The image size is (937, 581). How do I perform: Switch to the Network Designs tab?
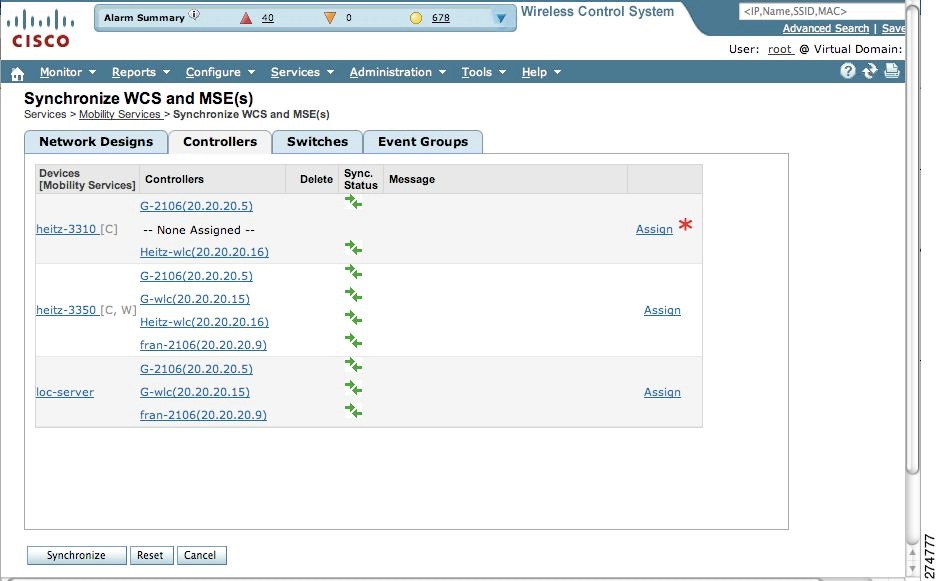tap(96, 142)
